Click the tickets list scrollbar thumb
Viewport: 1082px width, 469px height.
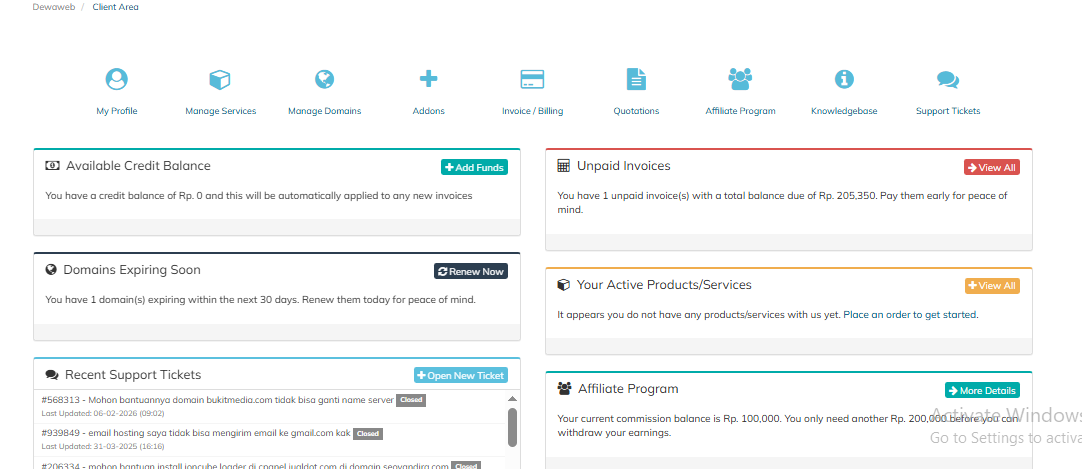tap(512, 427)
